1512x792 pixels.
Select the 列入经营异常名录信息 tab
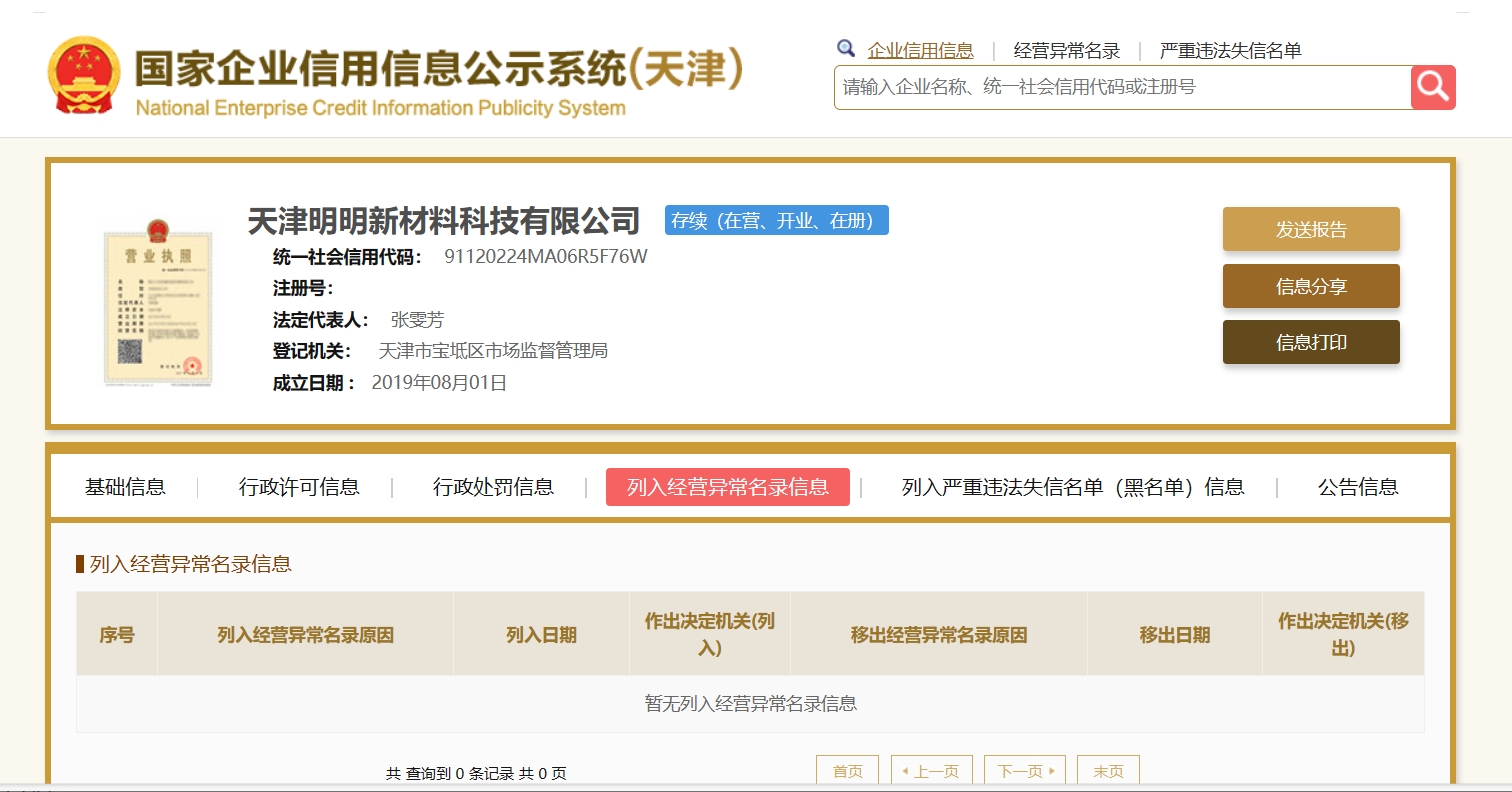point(728,487)
